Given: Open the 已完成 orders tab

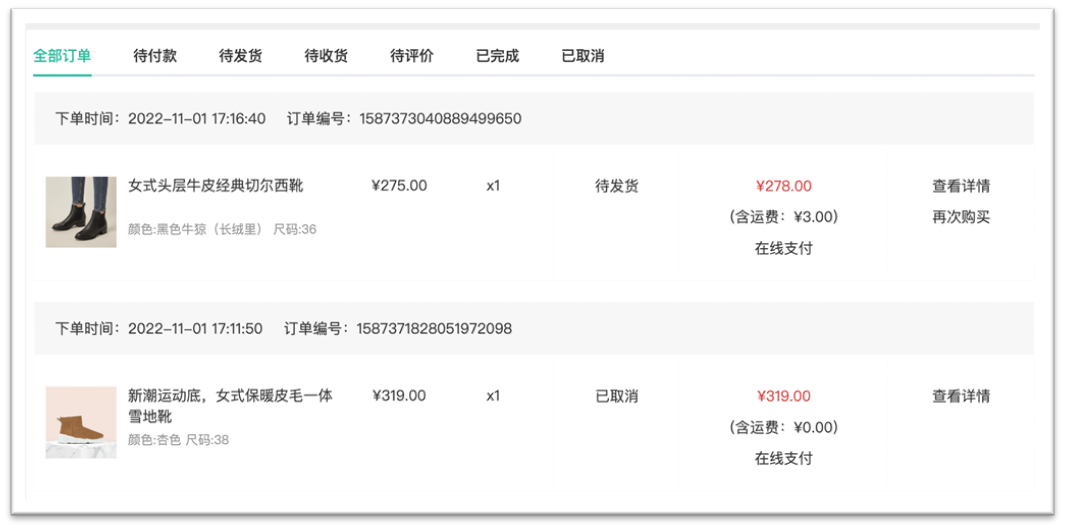Looking at the screenshot, I should tap(497, 56).
